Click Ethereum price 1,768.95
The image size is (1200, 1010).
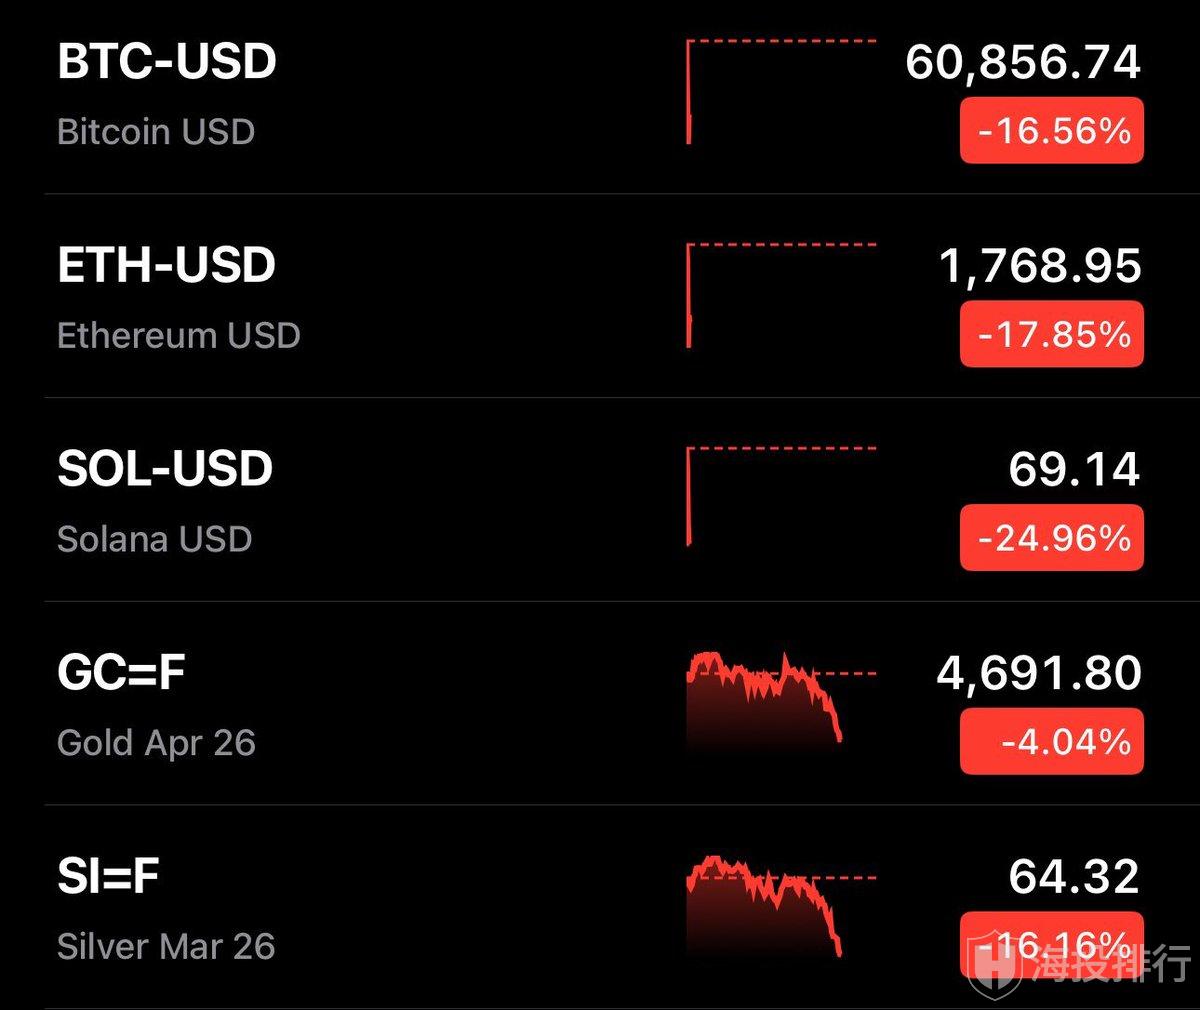coord(1039,266)
